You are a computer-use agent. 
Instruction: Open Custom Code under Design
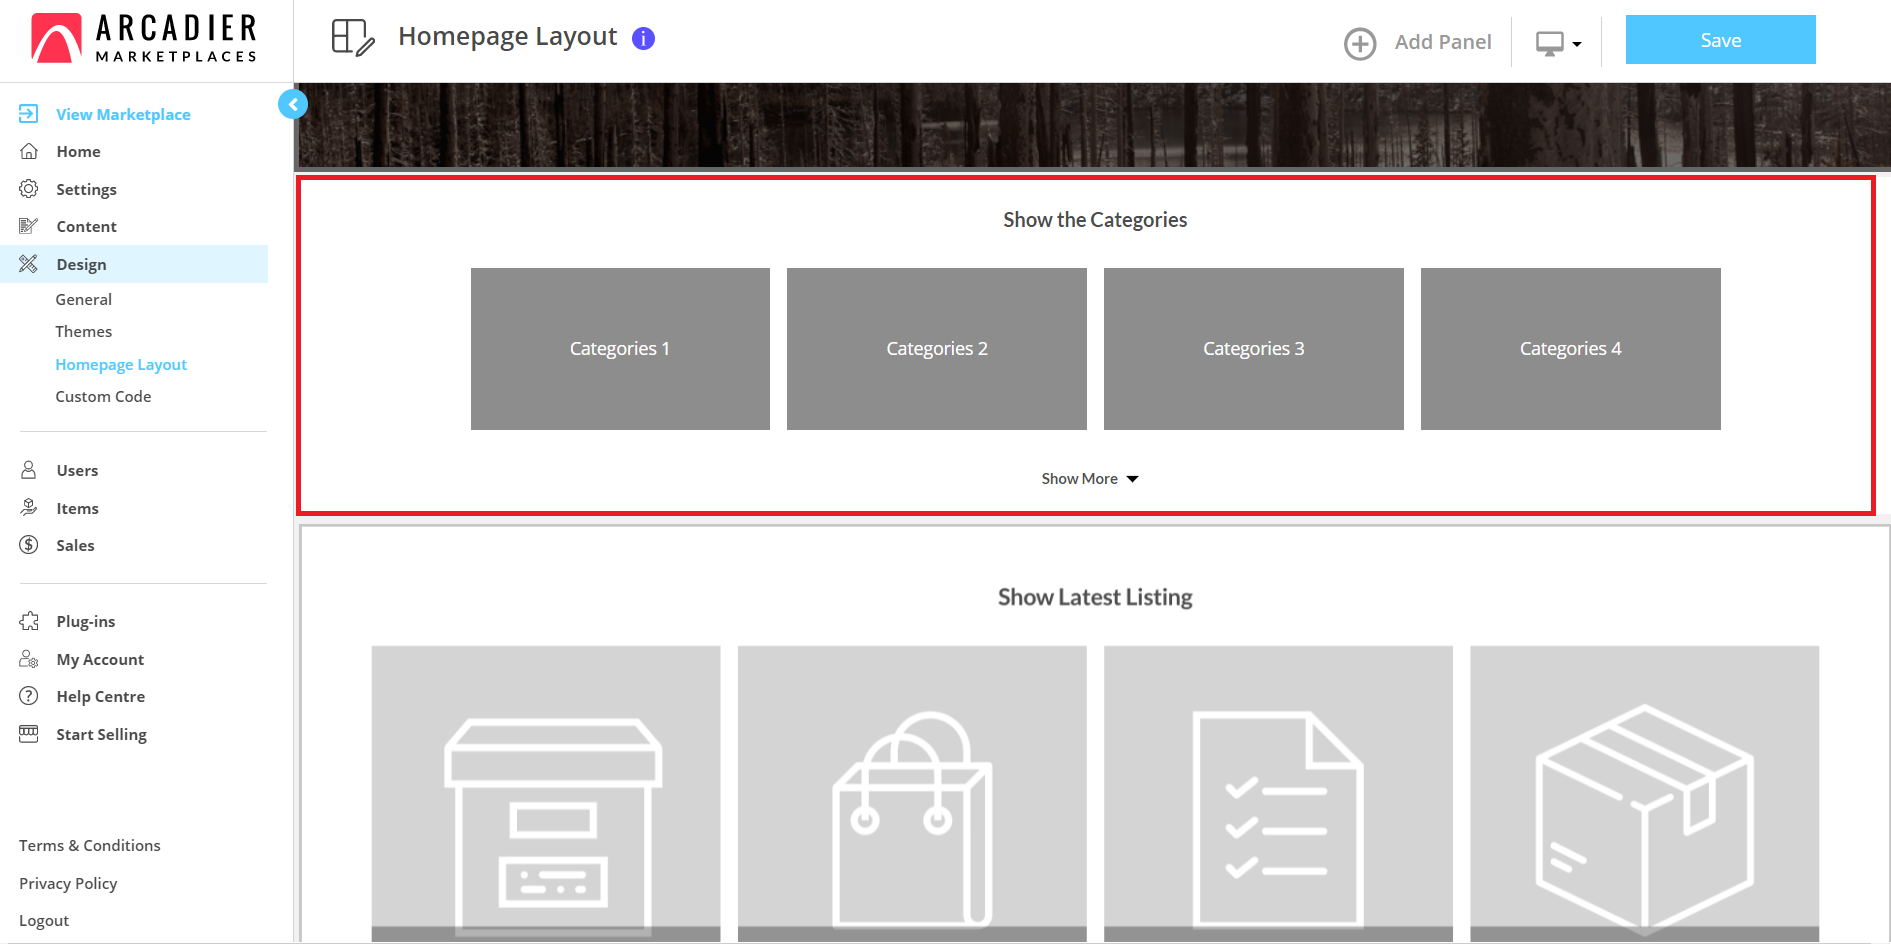(103, 397)
